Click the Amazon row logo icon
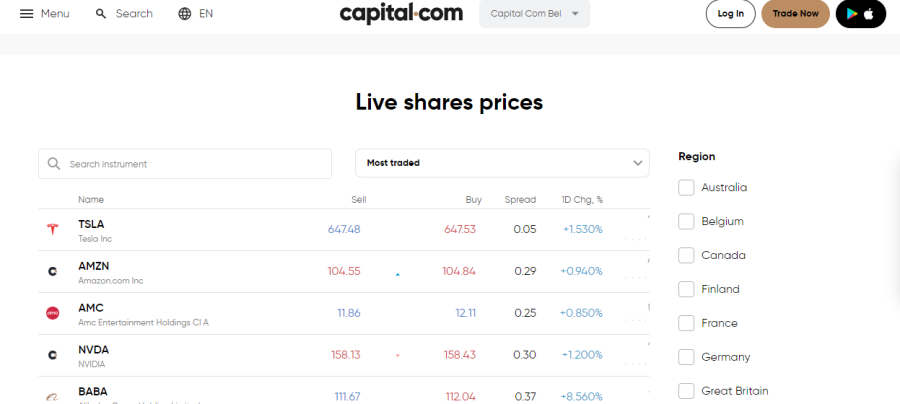The width and height of the screenshot is (900, 404). [52, 271]
